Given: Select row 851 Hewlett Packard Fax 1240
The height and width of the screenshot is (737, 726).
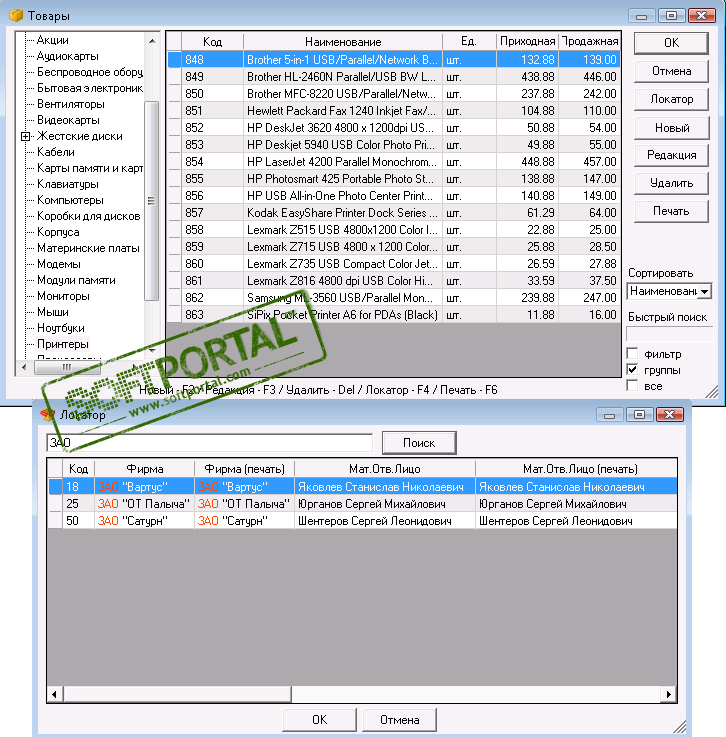Looking at the screenshot, I should pyautogui.click(x=394, y=110).
